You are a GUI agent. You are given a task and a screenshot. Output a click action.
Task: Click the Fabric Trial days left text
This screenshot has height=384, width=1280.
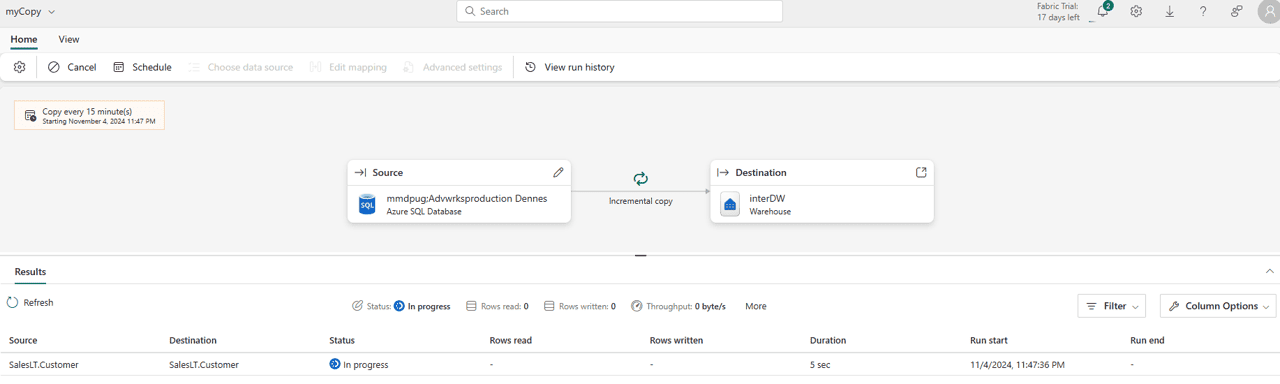click(x=1058, y=12)
